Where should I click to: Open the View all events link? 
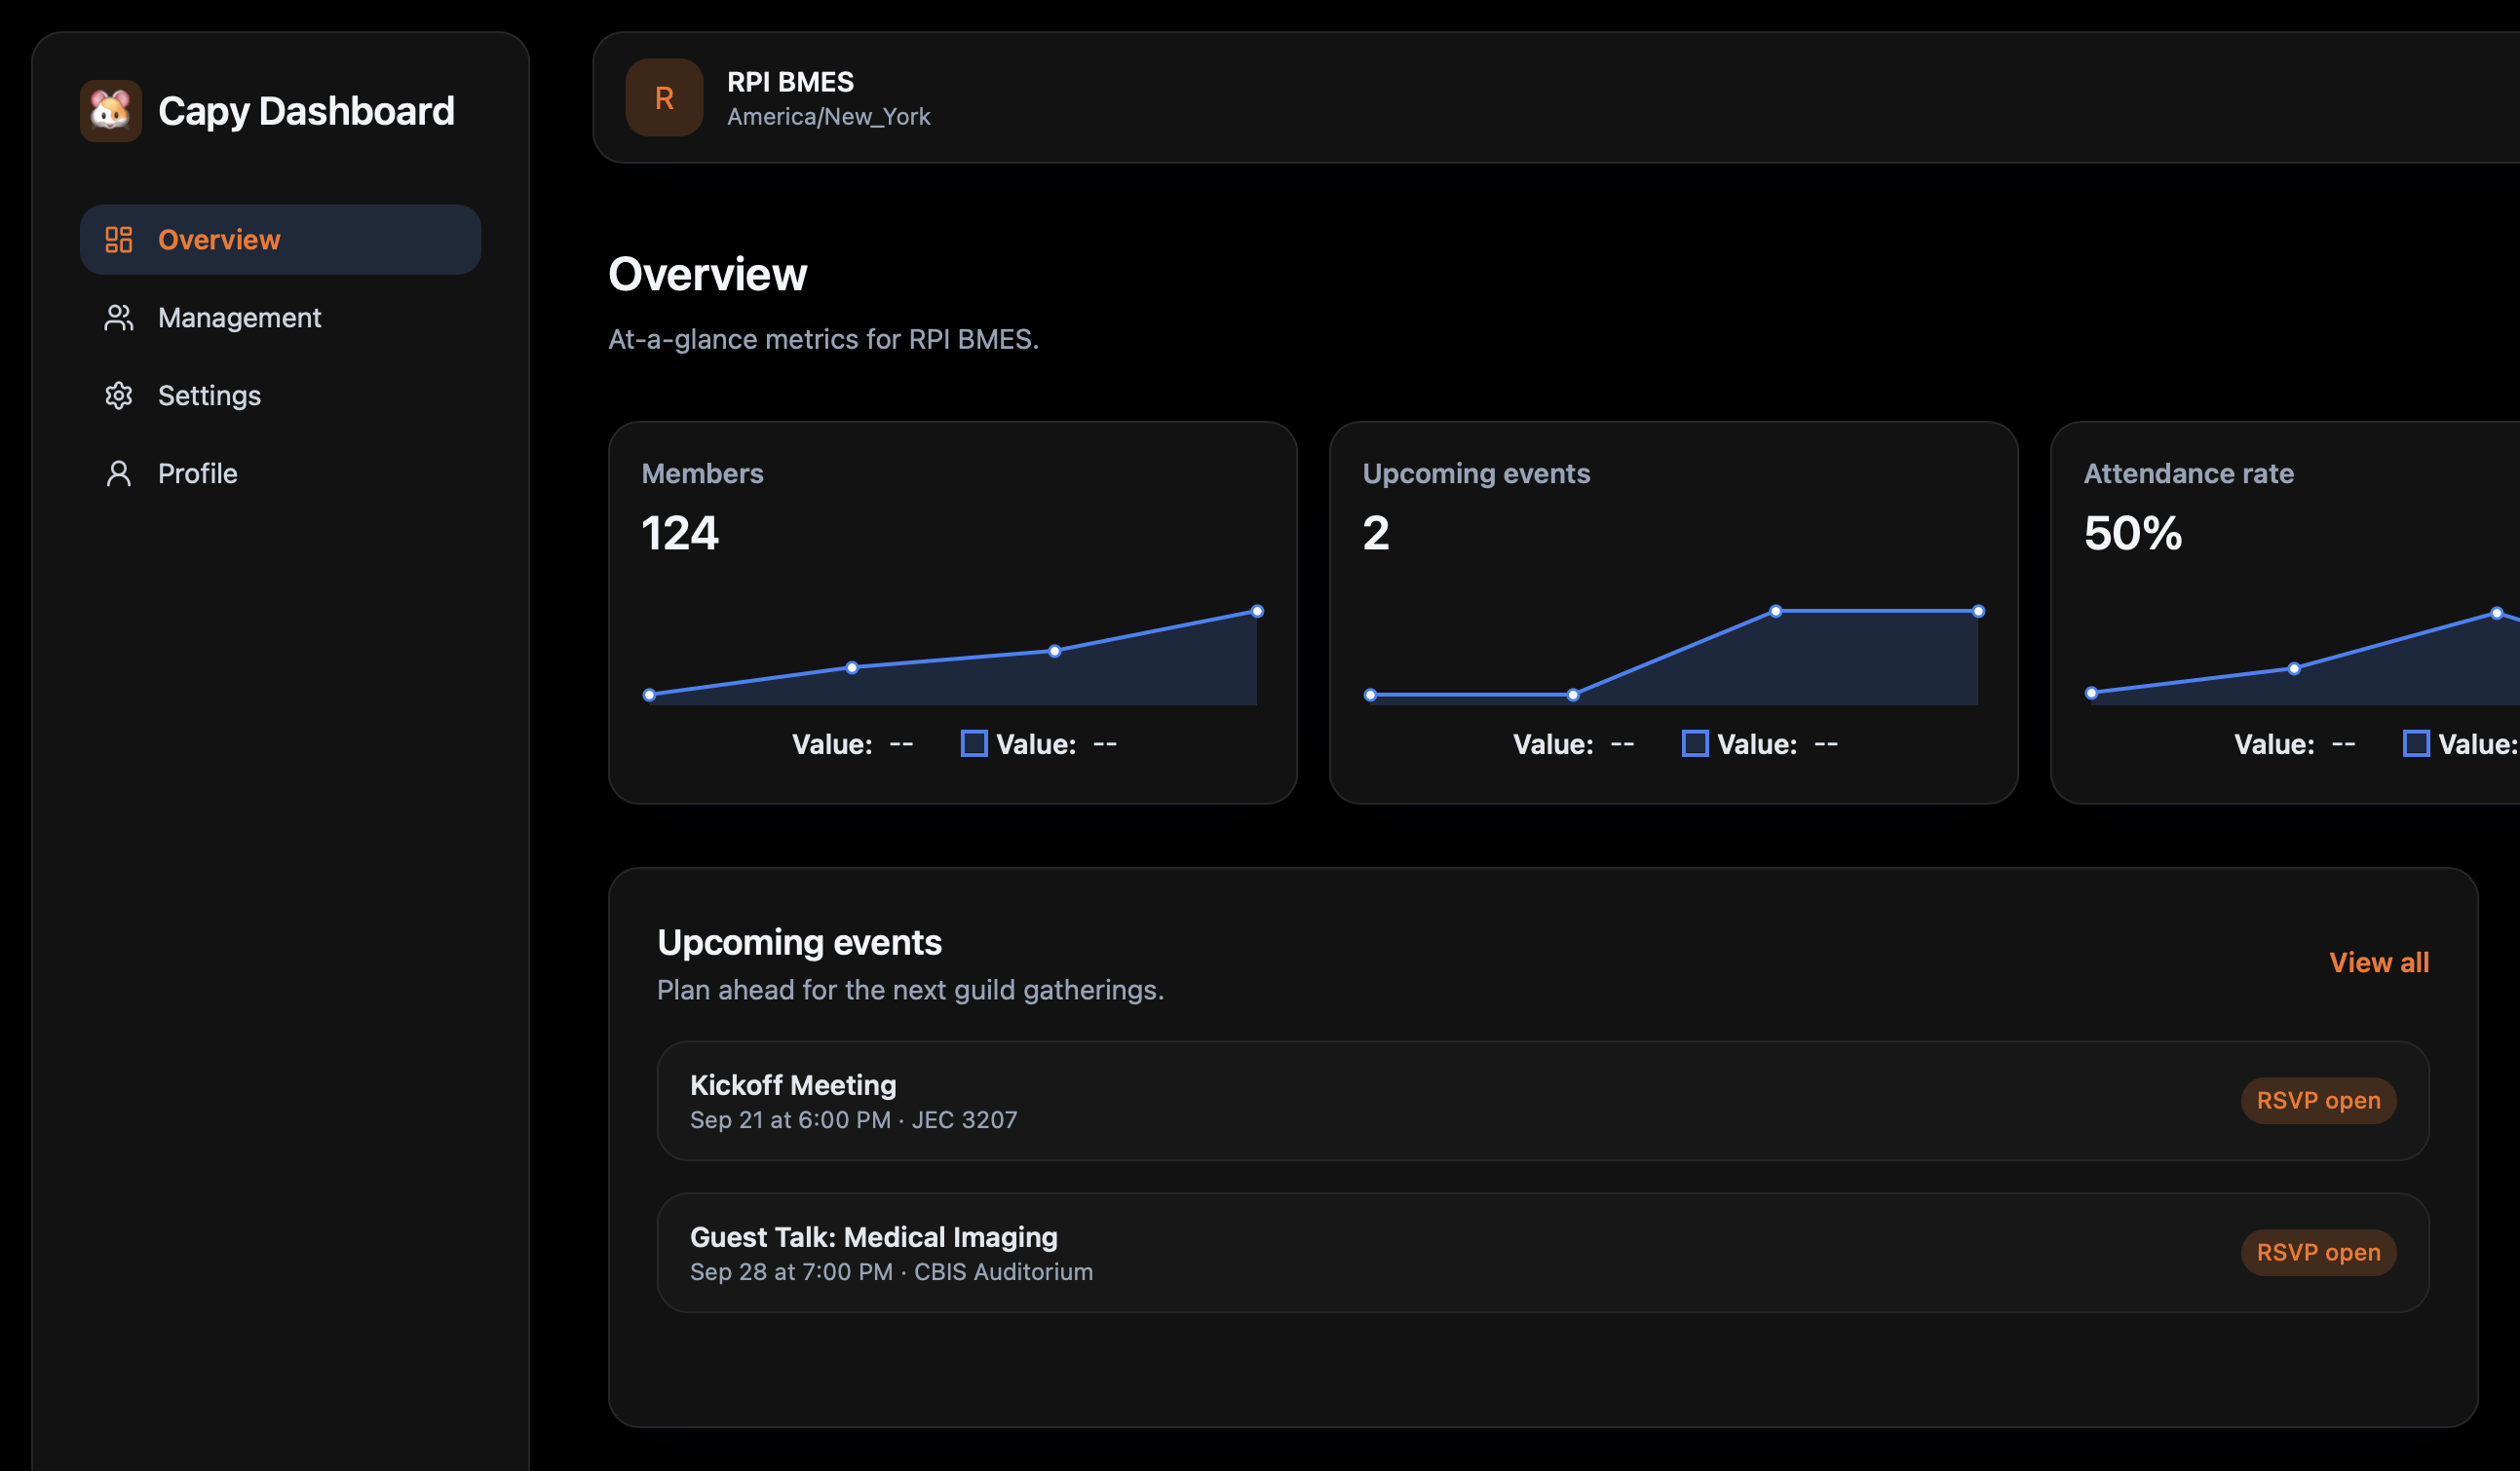2379,962
